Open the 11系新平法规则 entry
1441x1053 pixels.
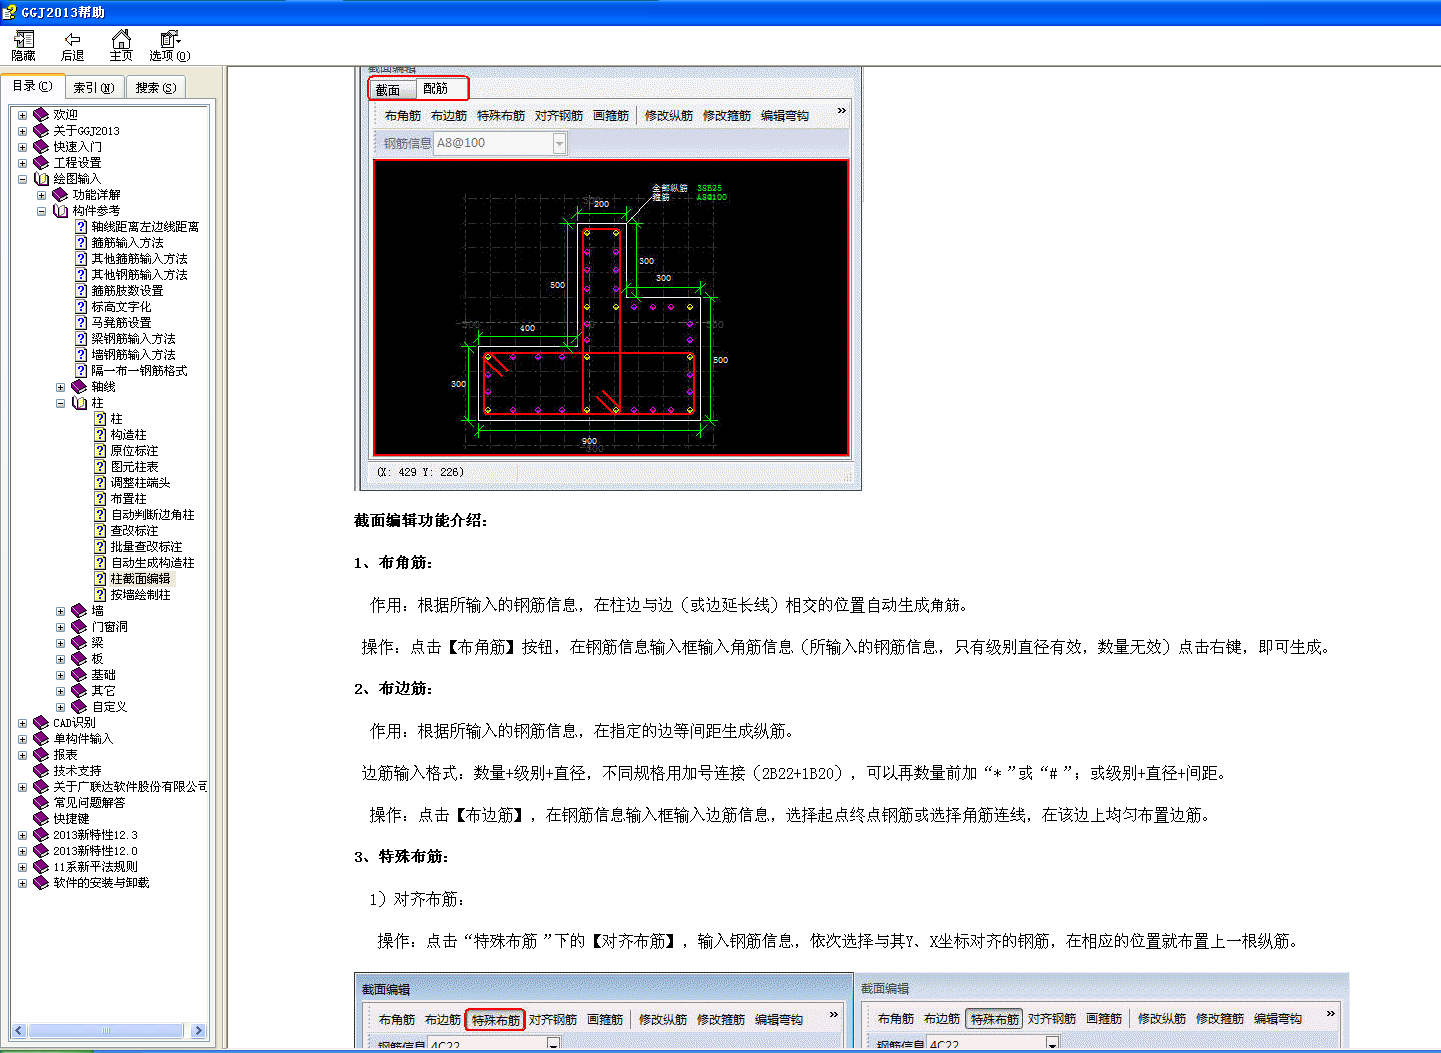95,867
